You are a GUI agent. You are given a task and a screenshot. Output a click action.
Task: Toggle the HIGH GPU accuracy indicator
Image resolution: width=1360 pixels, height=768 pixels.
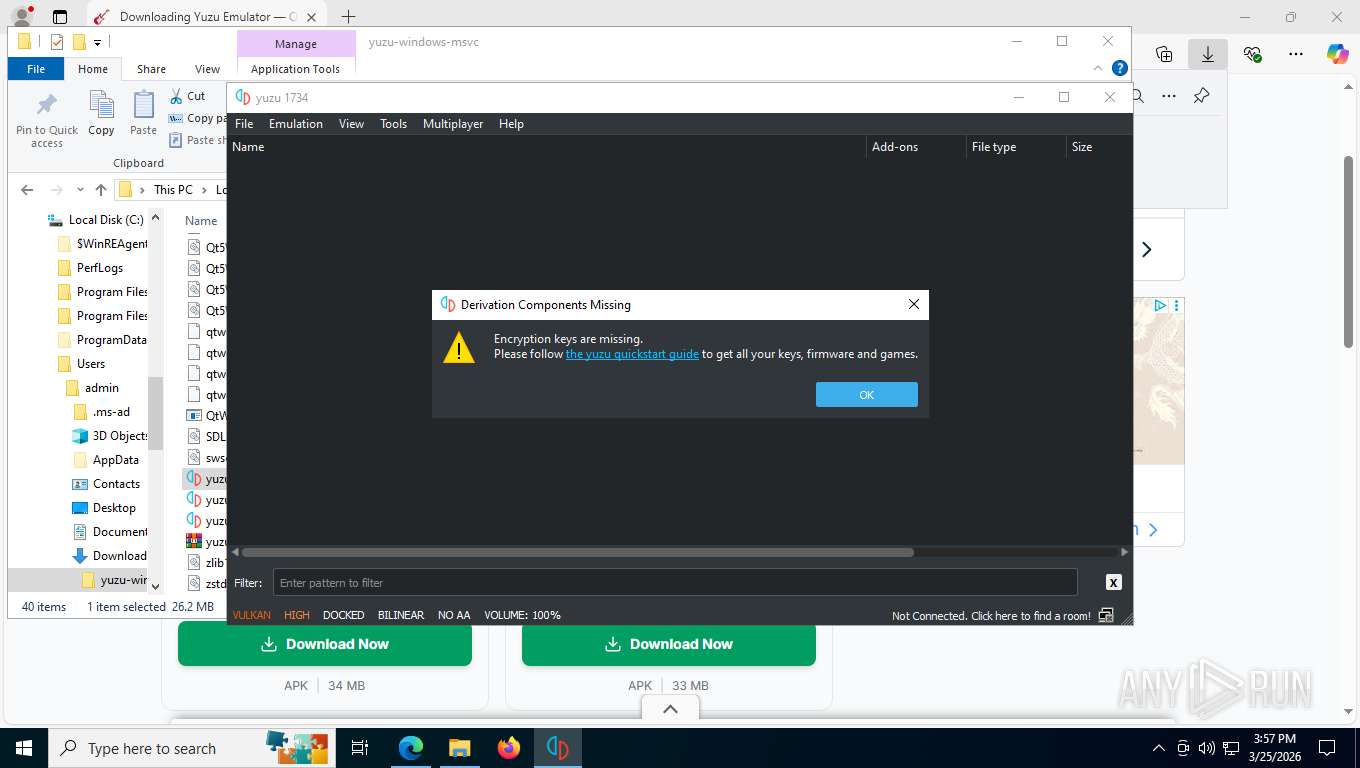point(297,615)
